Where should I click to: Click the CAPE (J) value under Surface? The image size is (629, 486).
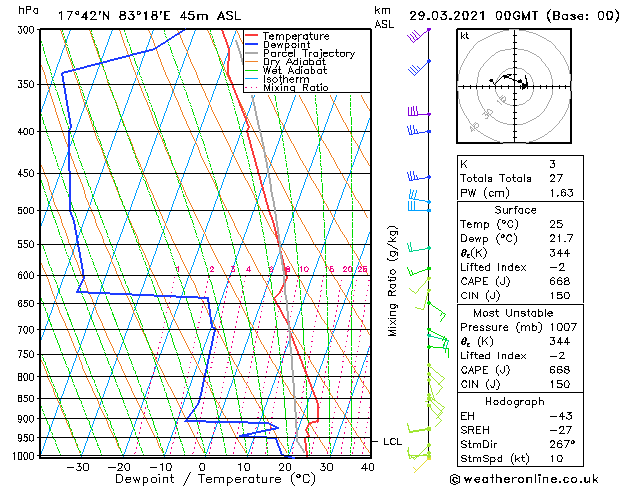tap(560, 281)
